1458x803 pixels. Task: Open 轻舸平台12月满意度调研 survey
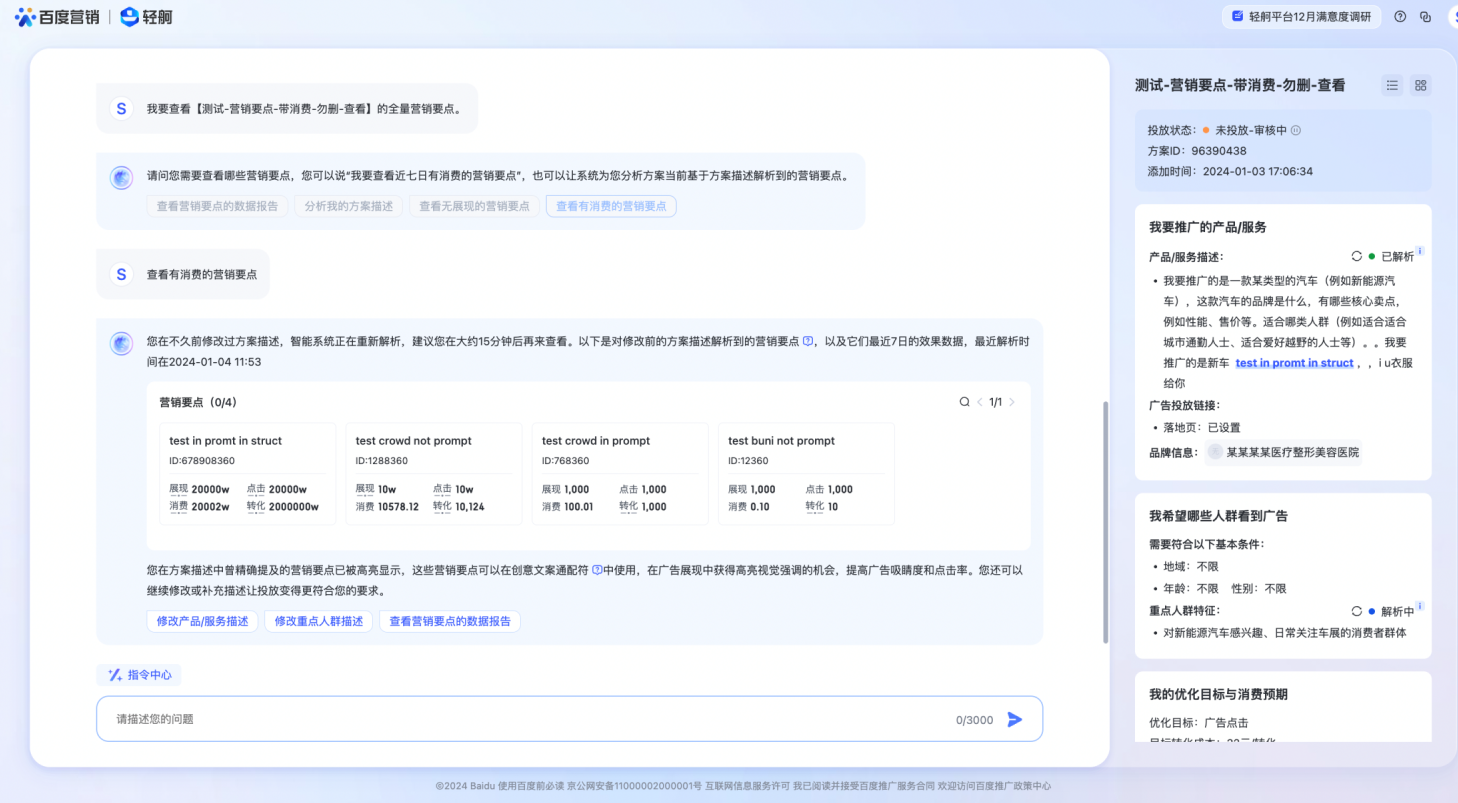(1301, 17)
